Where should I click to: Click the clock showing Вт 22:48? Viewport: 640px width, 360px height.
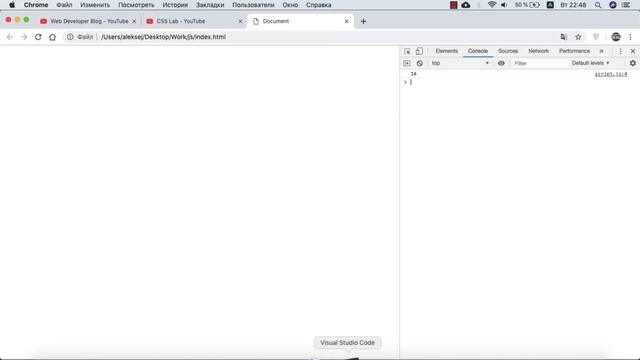pos(573,5)
